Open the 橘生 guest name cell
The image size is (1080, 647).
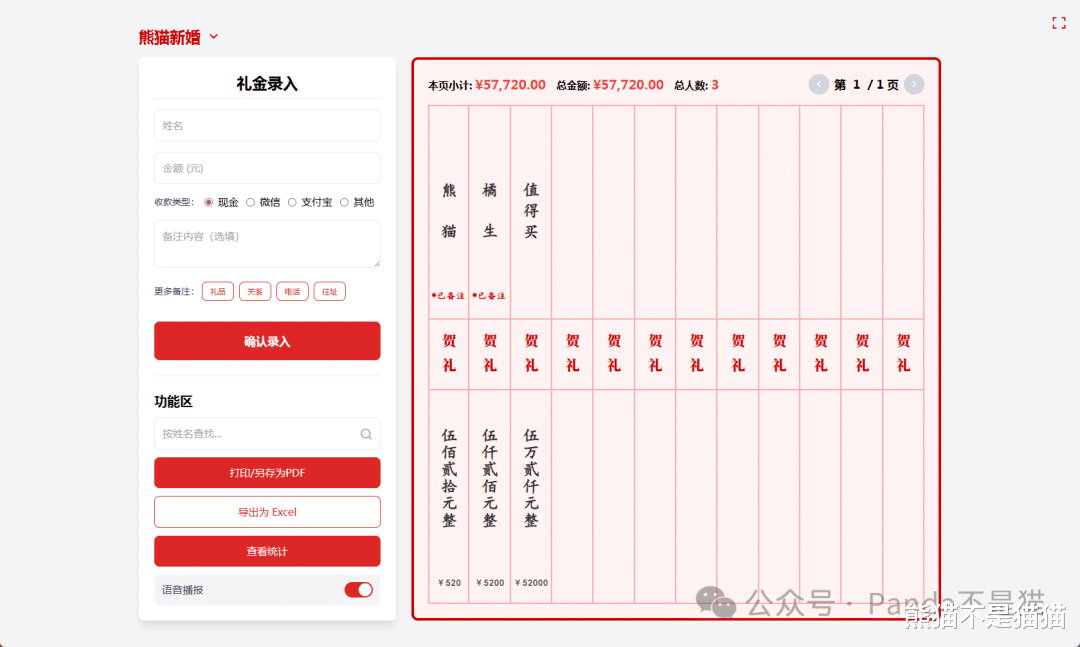tap(490, 212)
